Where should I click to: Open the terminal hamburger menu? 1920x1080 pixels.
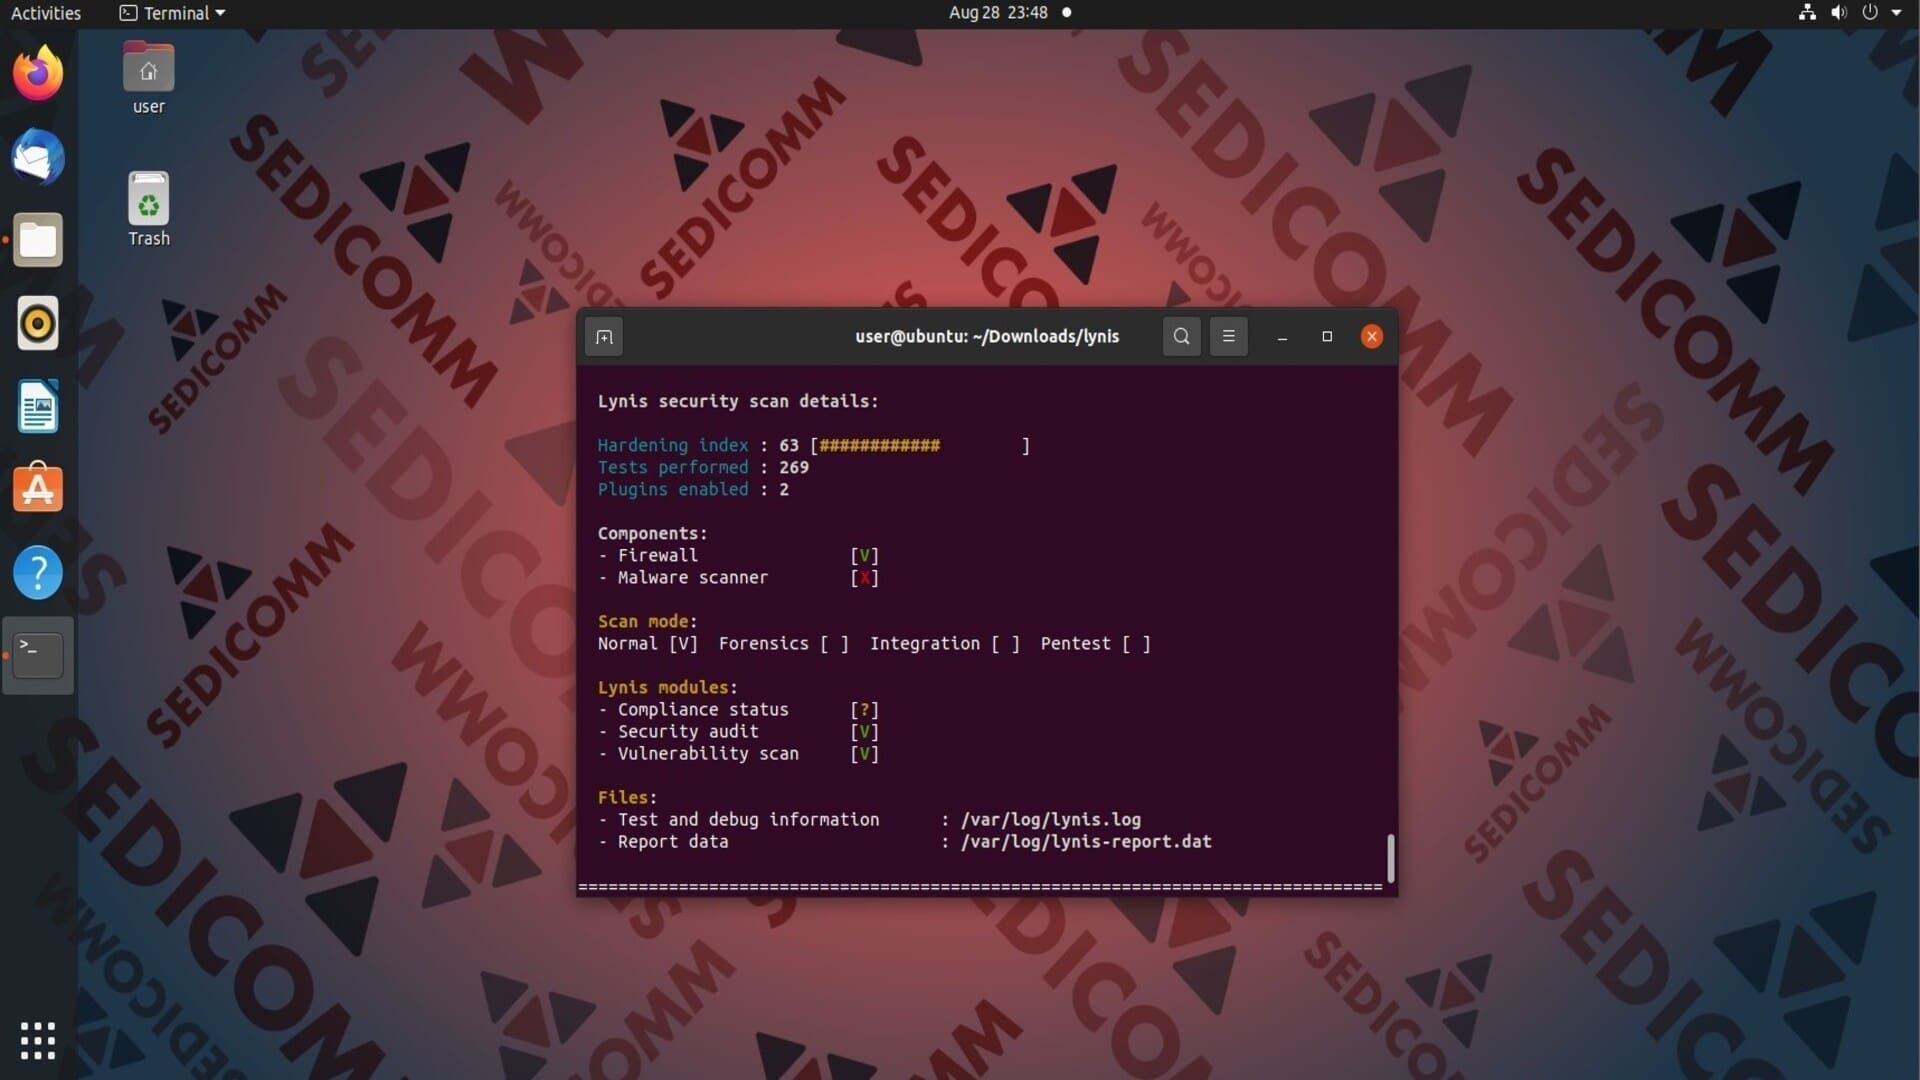[1228, 337]
